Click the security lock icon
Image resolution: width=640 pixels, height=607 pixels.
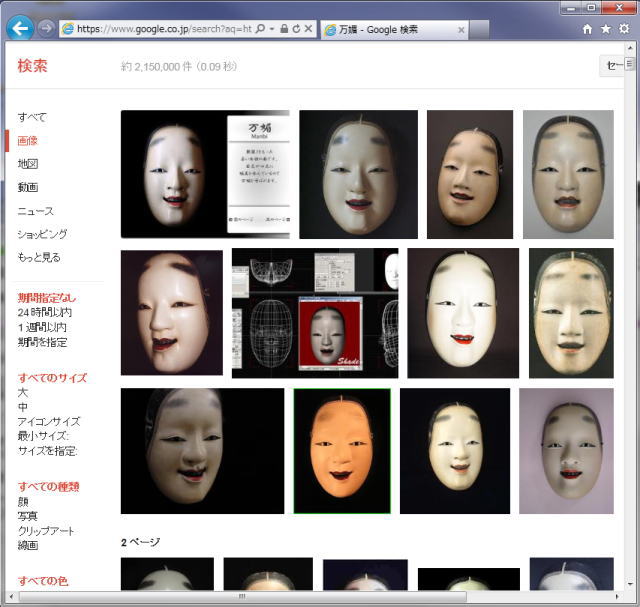284,29
